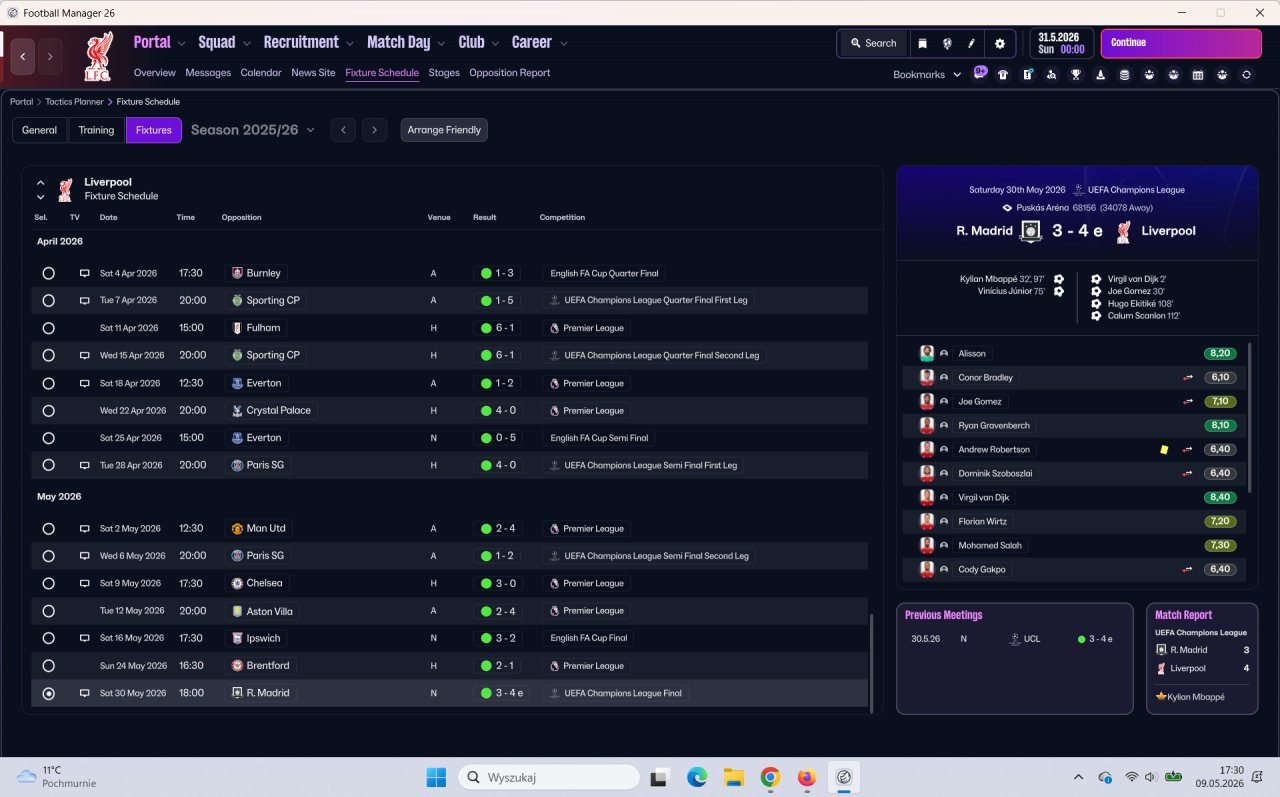
Task: Click the Burnley club badge icon
Action: pyautogui.click(x=237, y=273)
